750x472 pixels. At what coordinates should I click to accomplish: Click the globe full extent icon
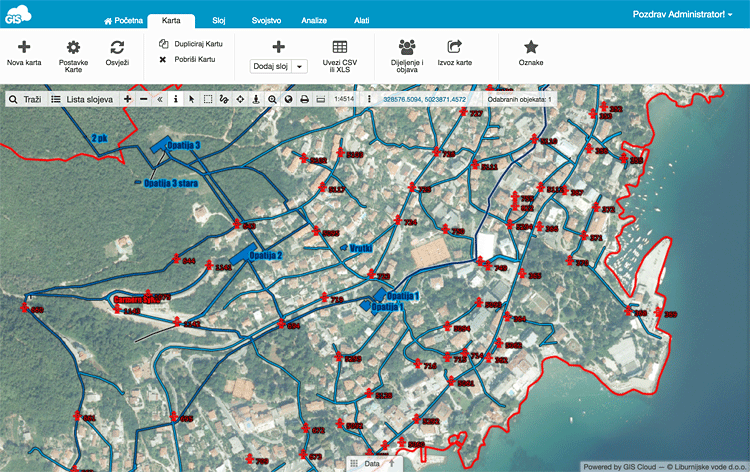point(288,99)
